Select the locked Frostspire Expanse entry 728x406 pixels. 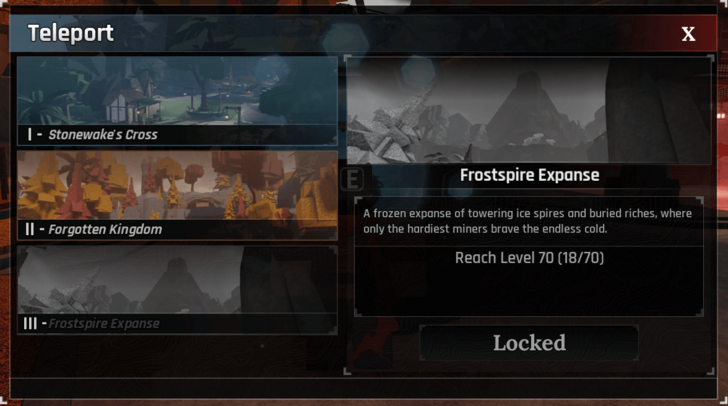pos(177,290)
